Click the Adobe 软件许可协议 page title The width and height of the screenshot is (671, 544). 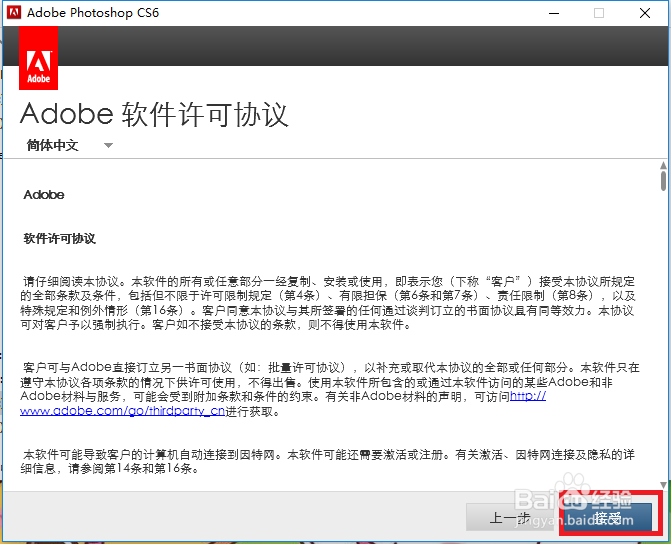tap(154, 114)
